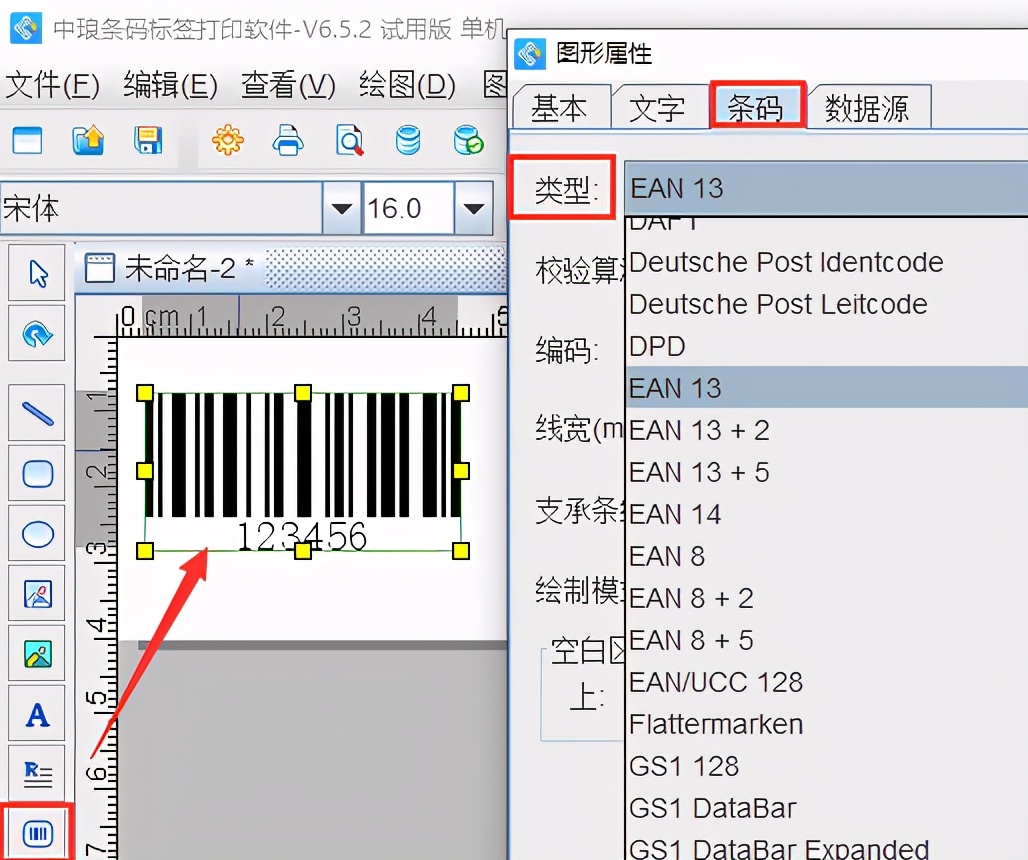The height and width of the screenshot is (860, 1028).
Task: Choose EAN 13 + 2 type
Action: pyautogui.click(x=827, y=430)
